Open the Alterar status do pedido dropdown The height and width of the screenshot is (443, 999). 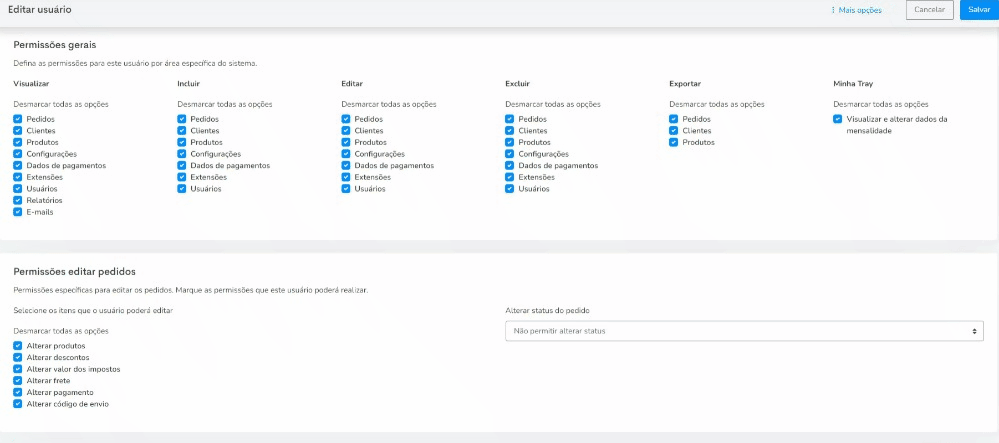coord(744,331)
